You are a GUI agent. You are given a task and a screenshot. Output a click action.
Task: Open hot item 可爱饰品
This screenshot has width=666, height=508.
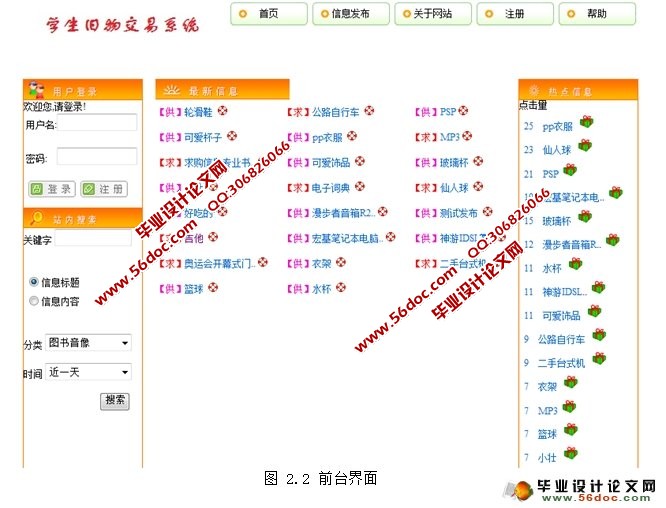point(562,316)
